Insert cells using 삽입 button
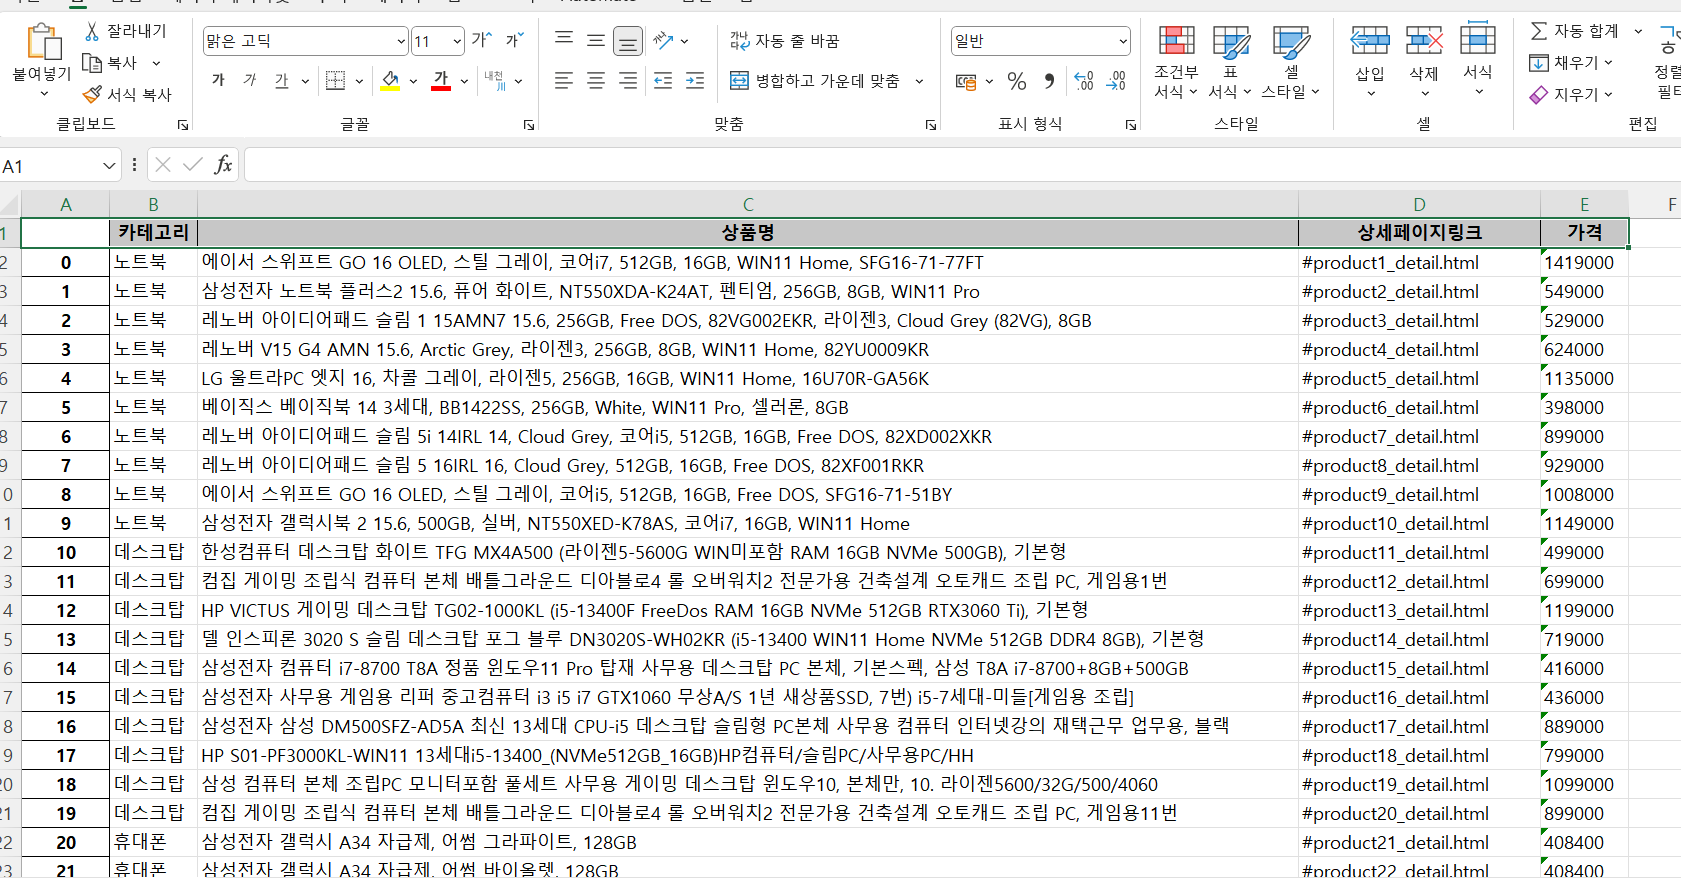The width and height of the screenshot is (1681, 878). 1370,61
